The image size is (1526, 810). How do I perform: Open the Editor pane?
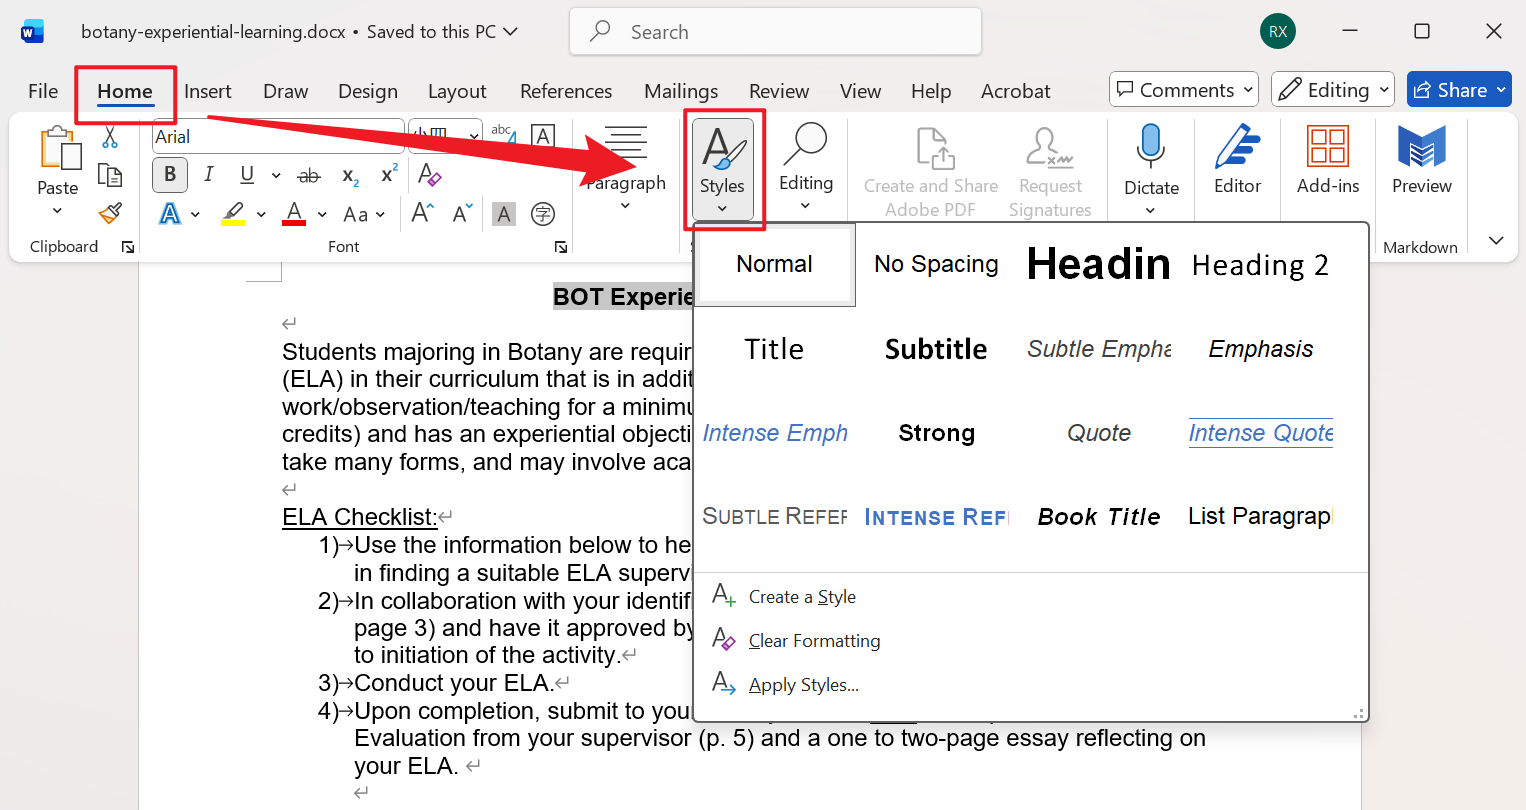point(1237,160)
